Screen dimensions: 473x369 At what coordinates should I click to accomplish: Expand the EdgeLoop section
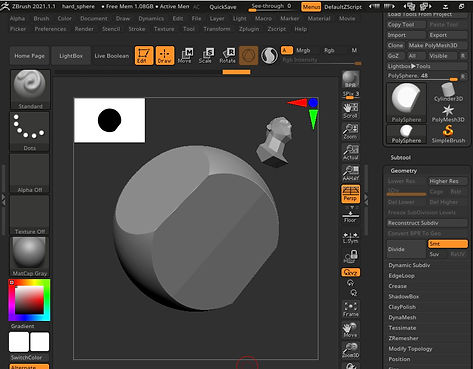pyautogui.click(x=401, y=276)
